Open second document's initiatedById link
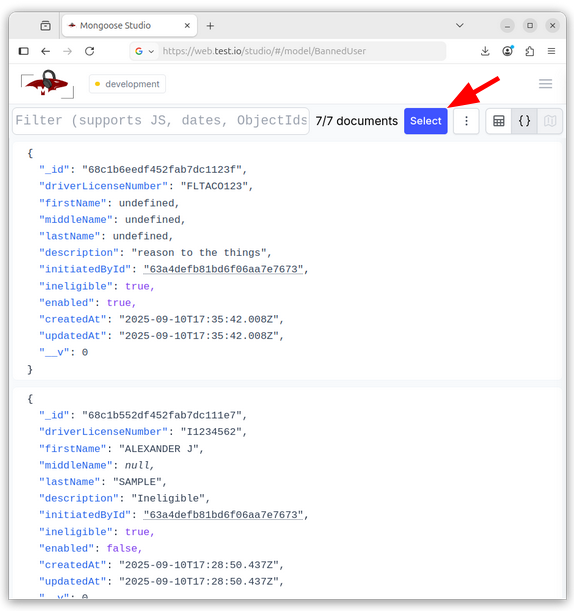 [223, 515]
